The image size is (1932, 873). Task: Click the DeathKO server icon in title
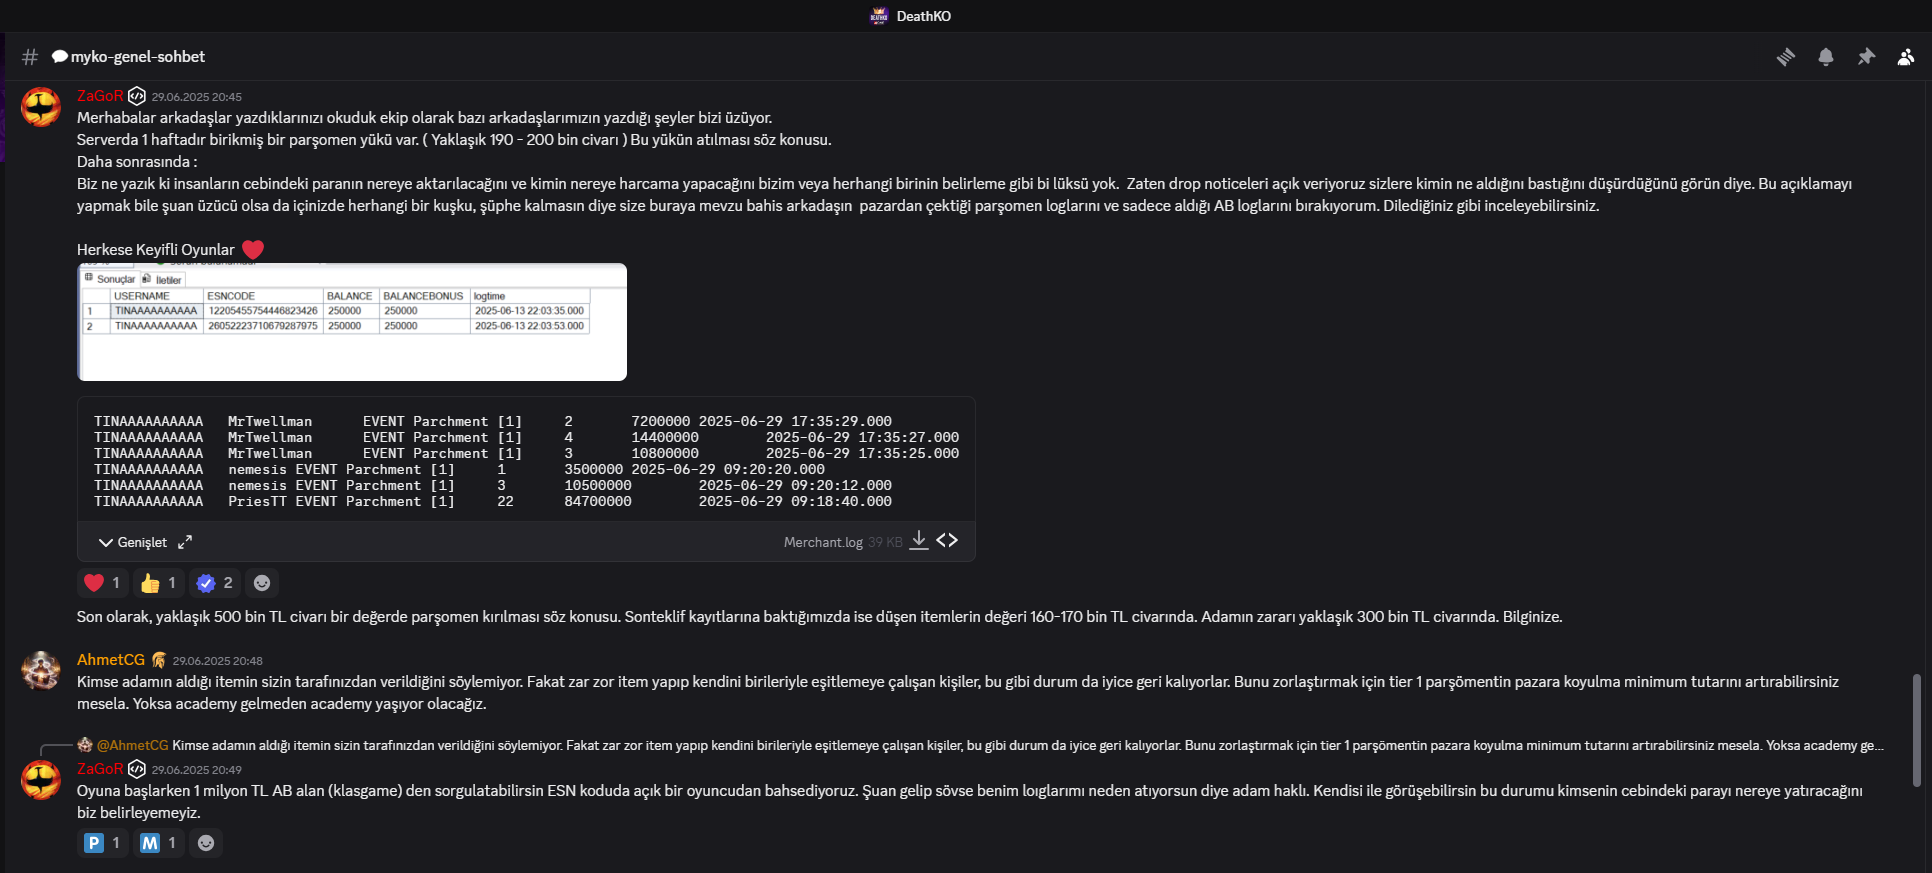point(879,16)
